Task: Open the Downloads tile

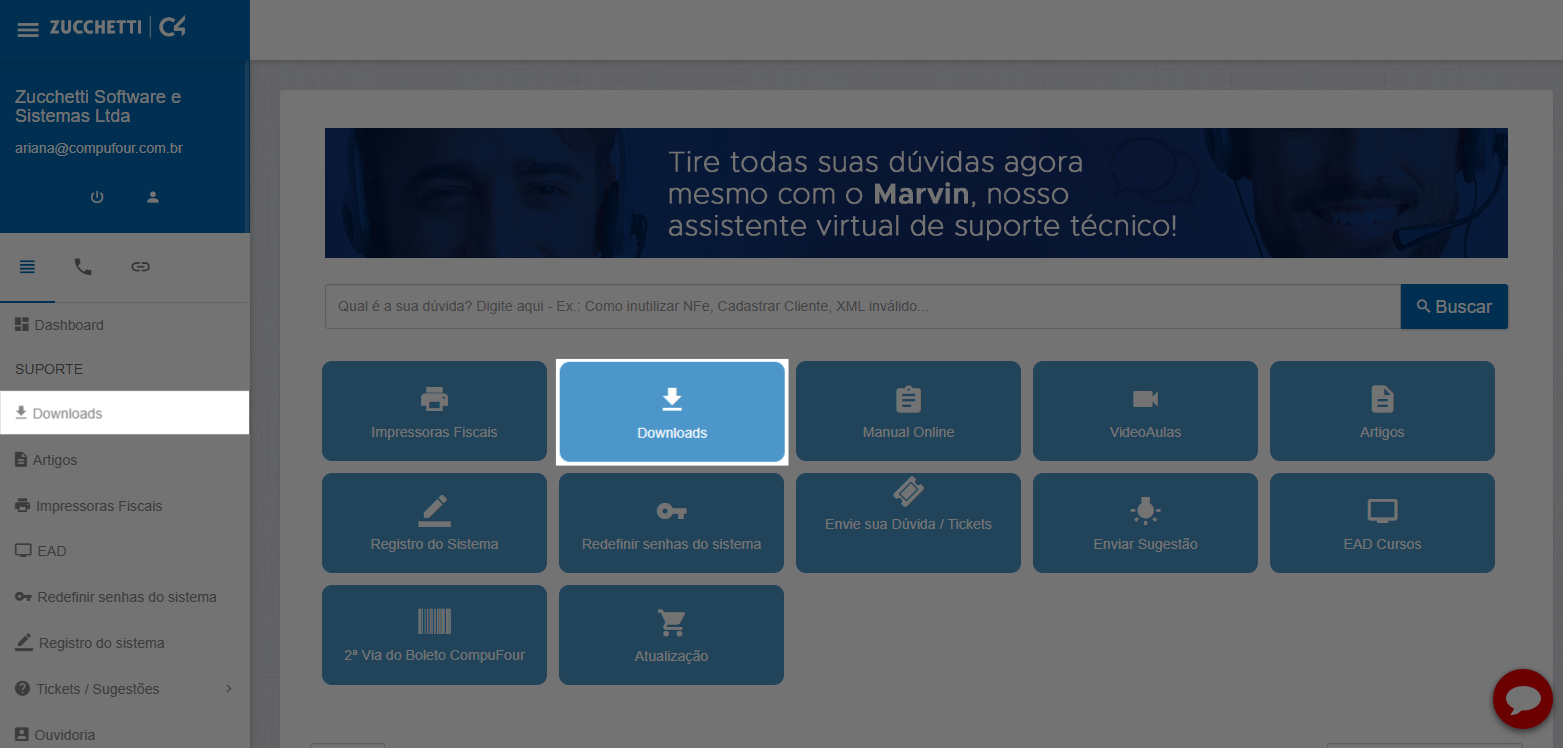Action: coord(672,412)
